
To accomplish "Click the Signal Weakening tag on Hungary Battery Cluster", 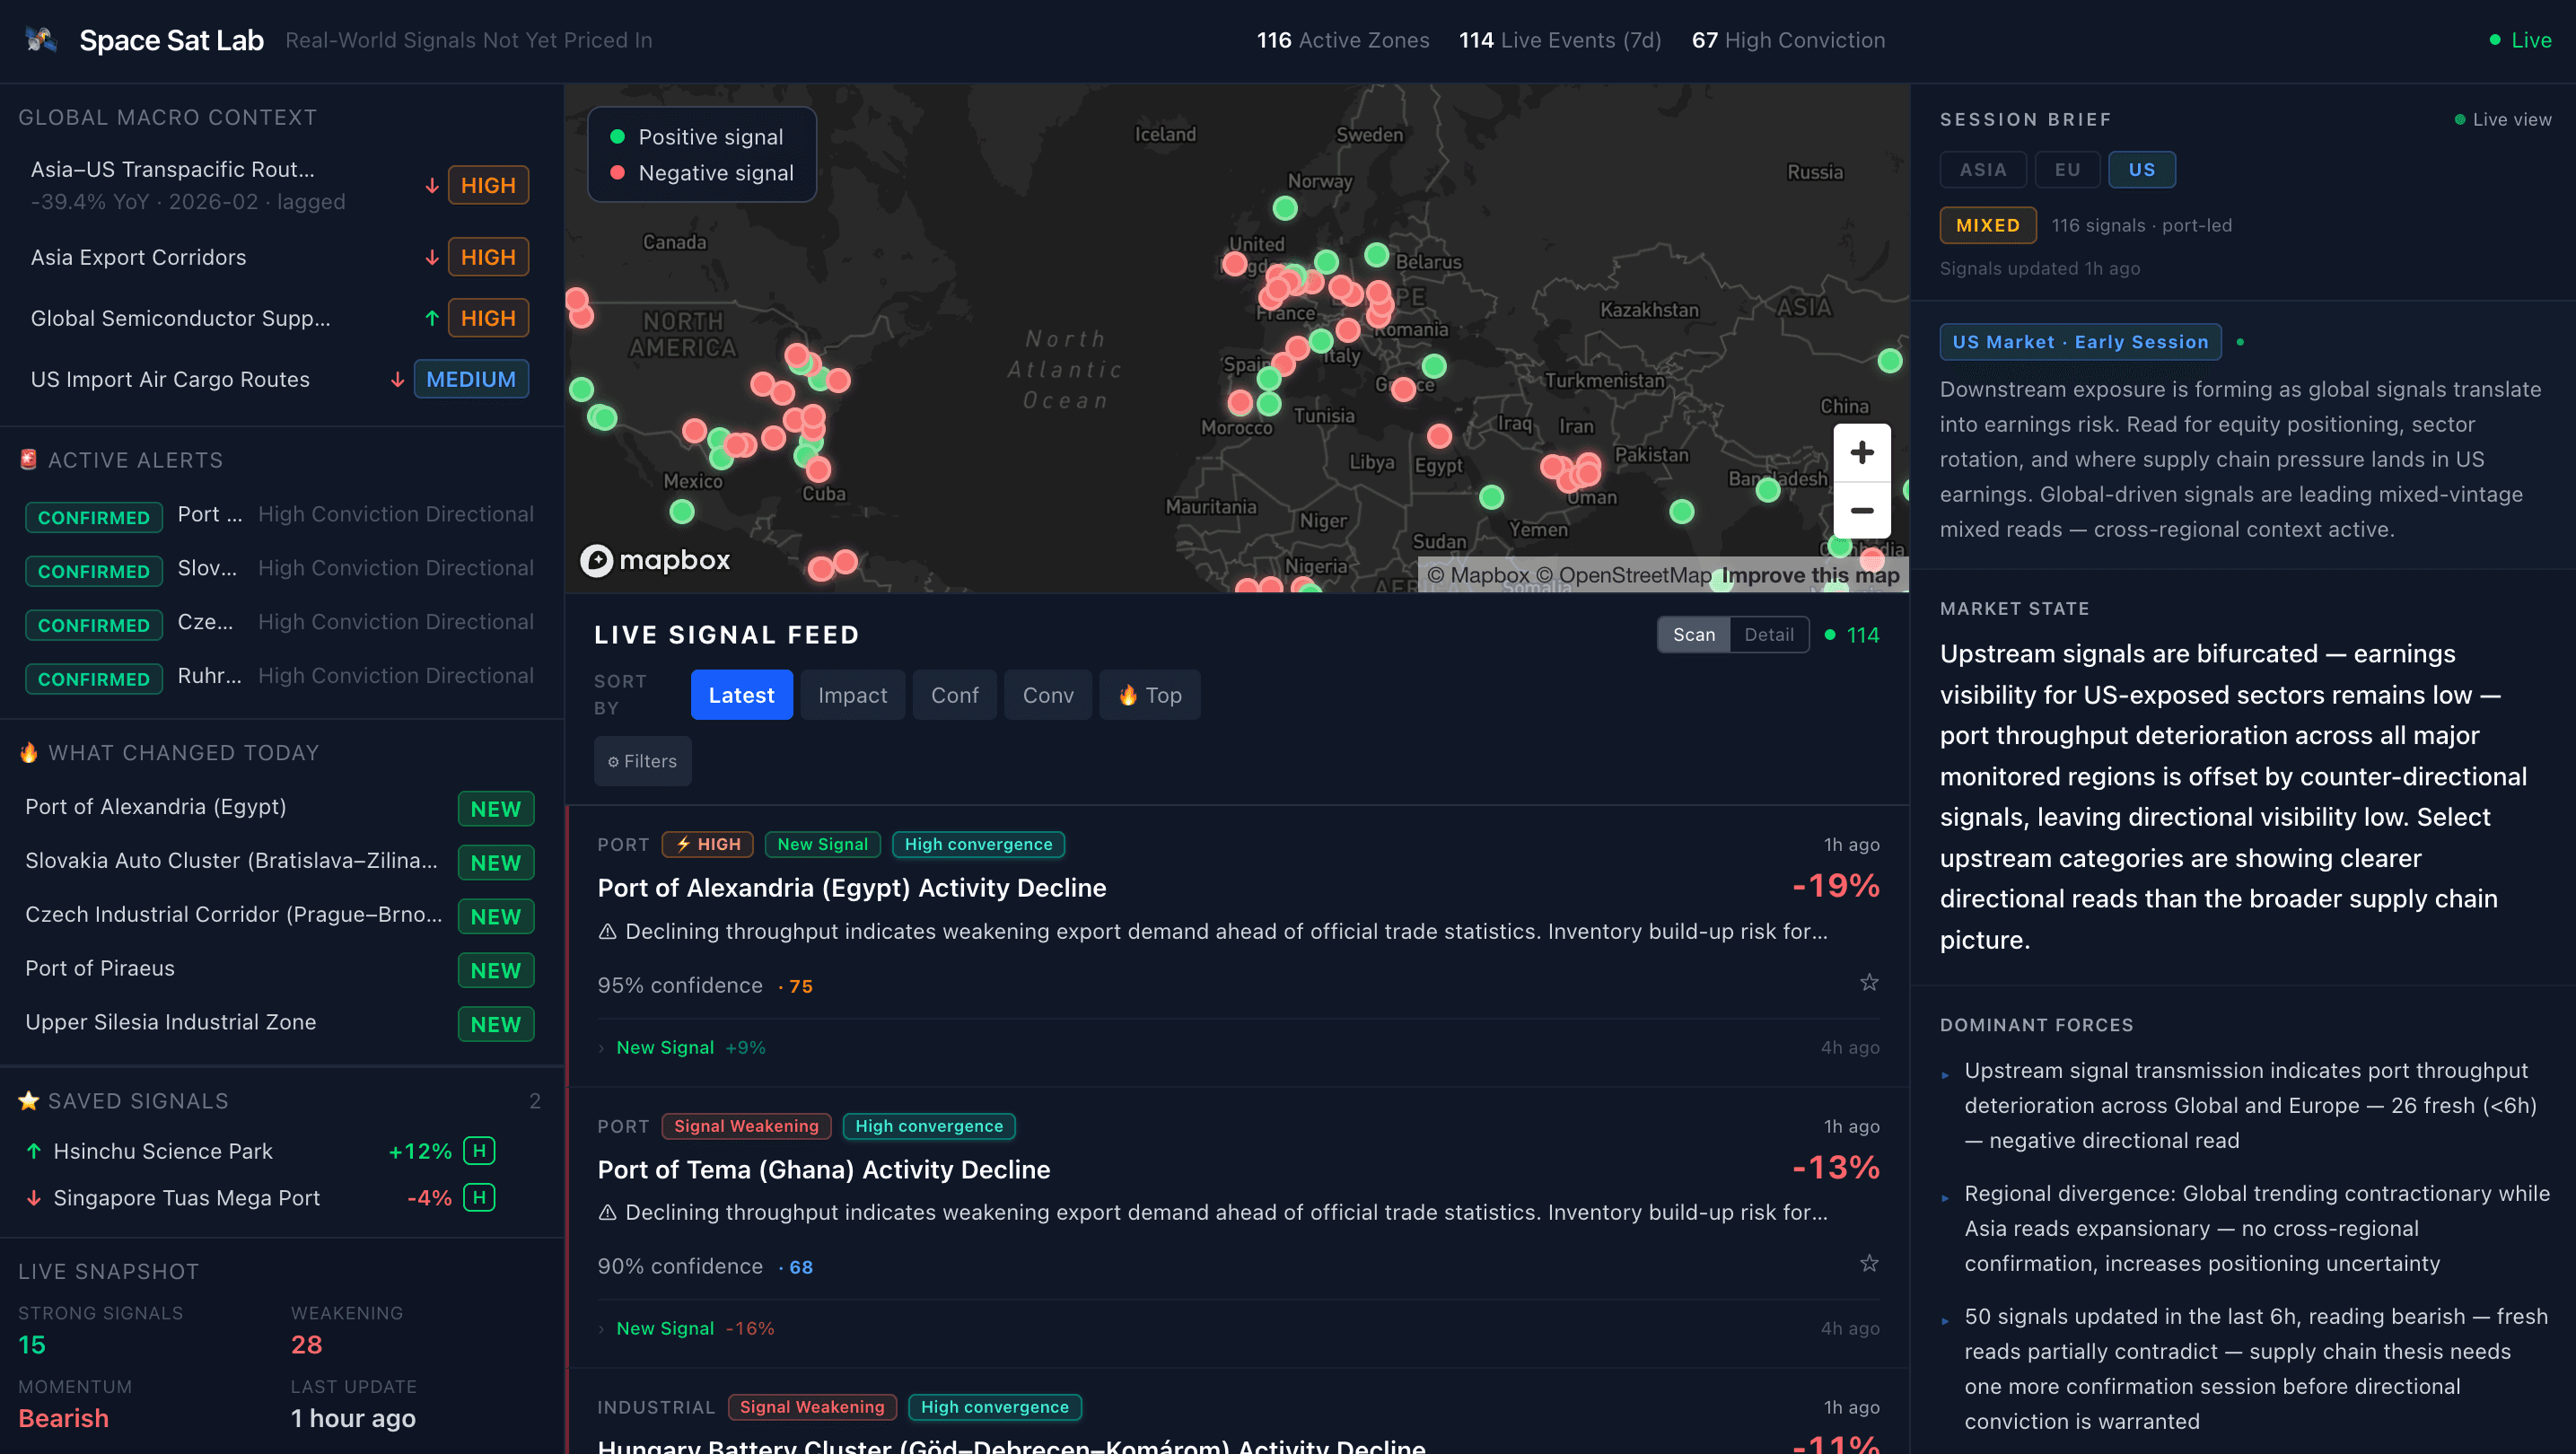I will coord(812,1407).
